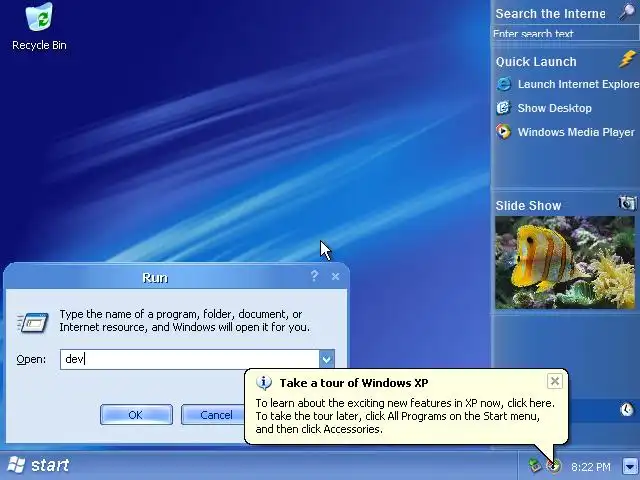Image resolution: width=640 pixels, height=480 pixels.
Task: Open the sidebar options arrow beside the clock
Action: [630, 465]
